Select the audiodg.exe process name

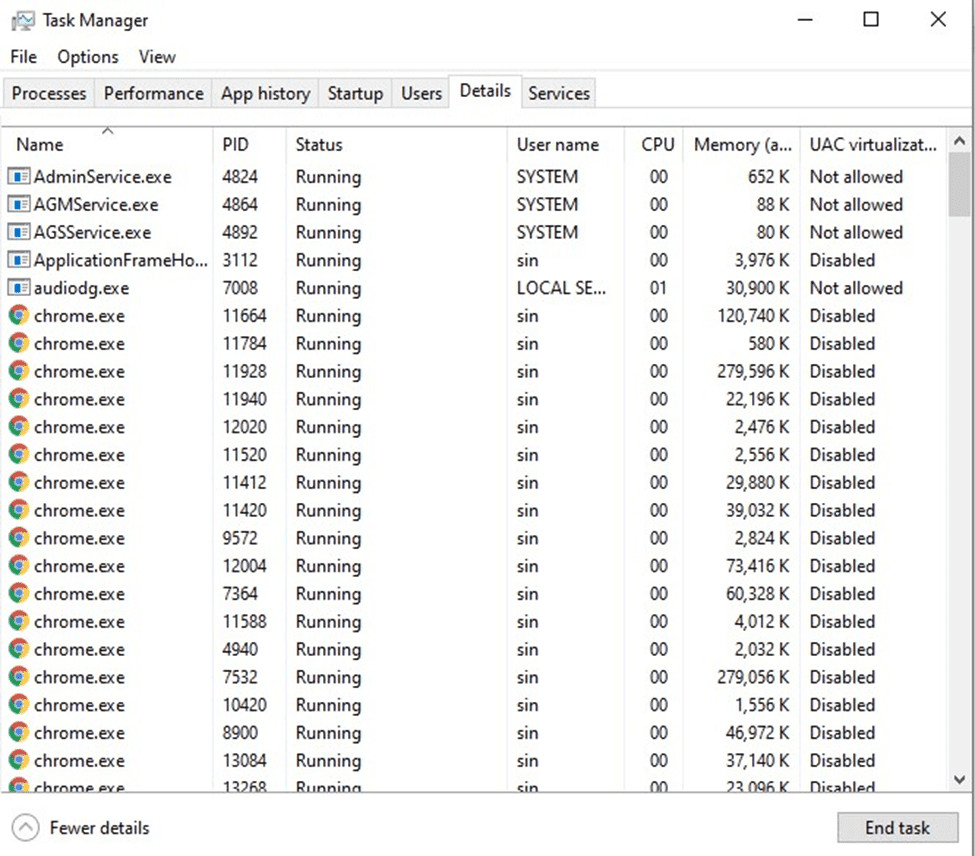coord(81,288)
